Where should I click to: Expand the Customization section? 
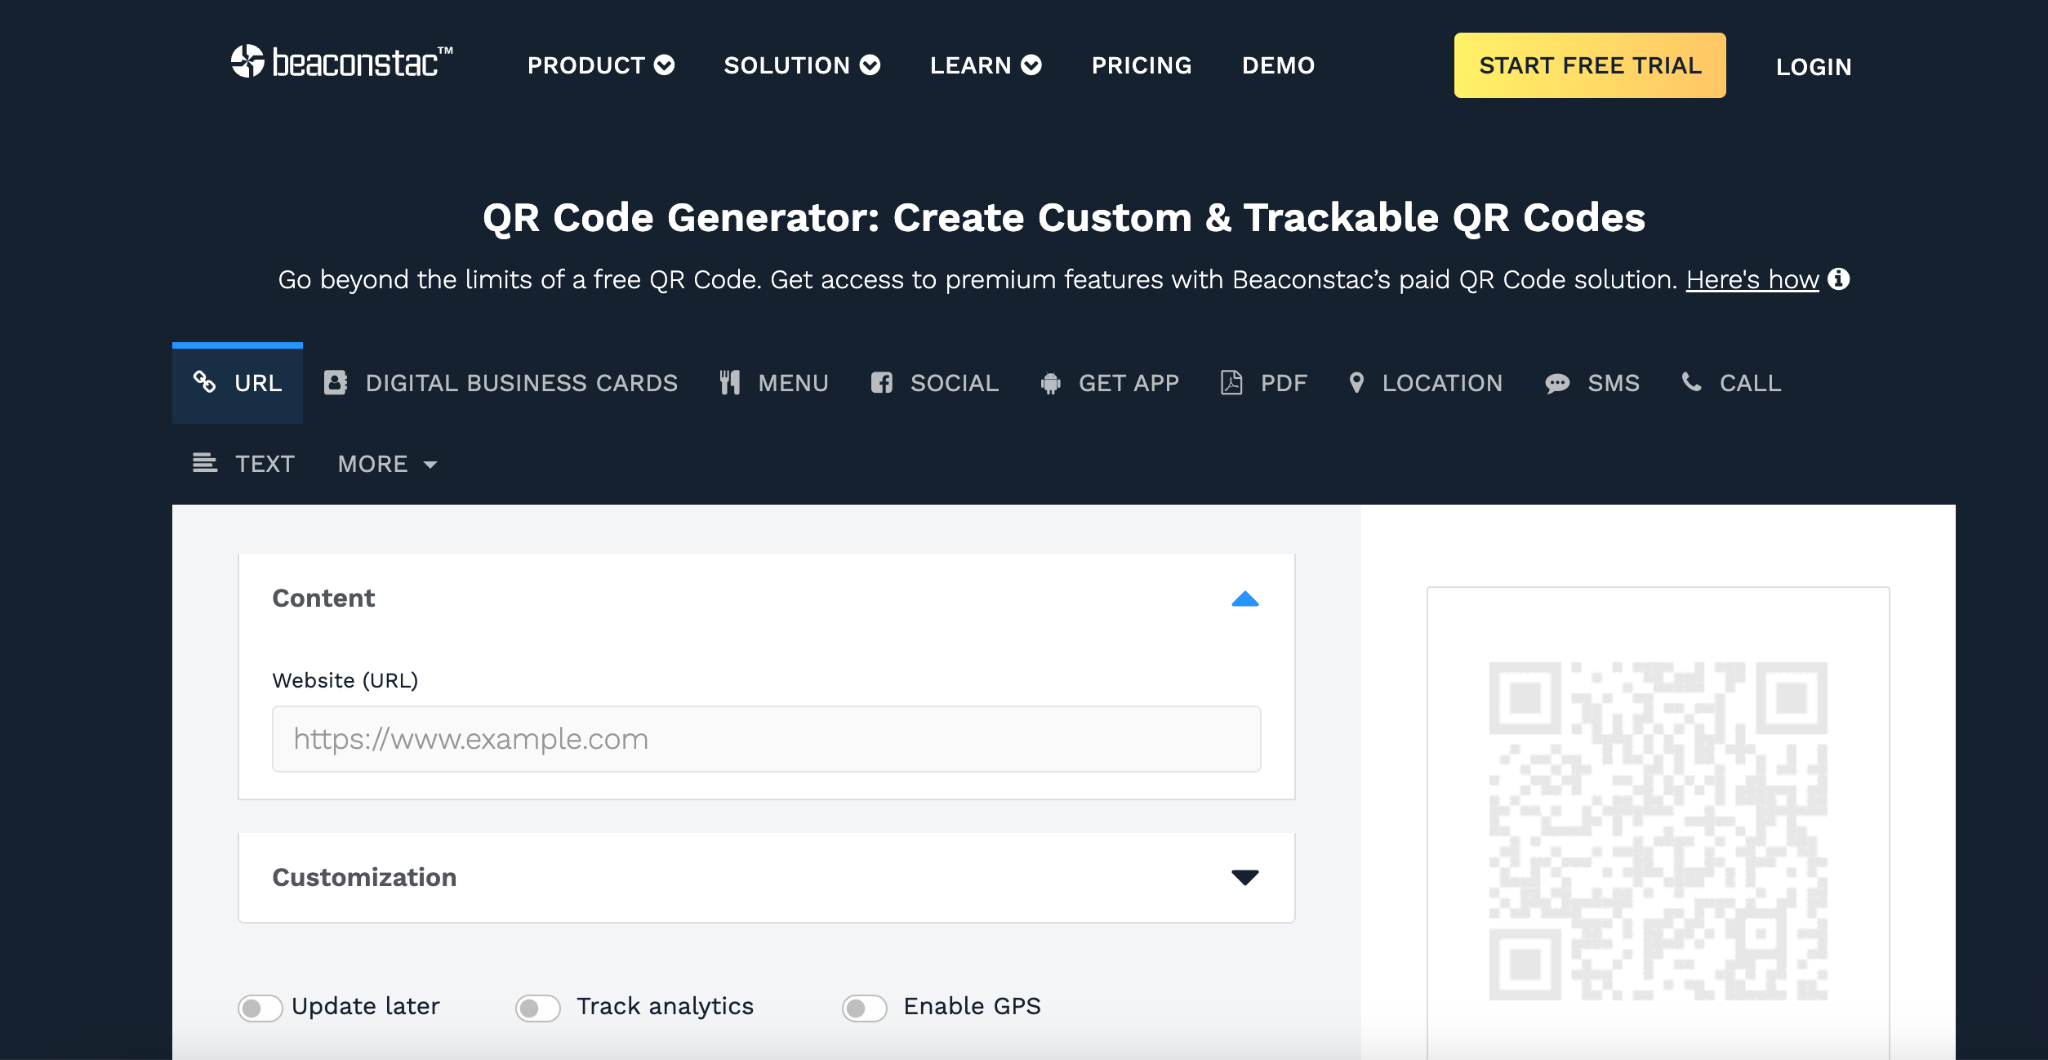[x=1245, y=877]
